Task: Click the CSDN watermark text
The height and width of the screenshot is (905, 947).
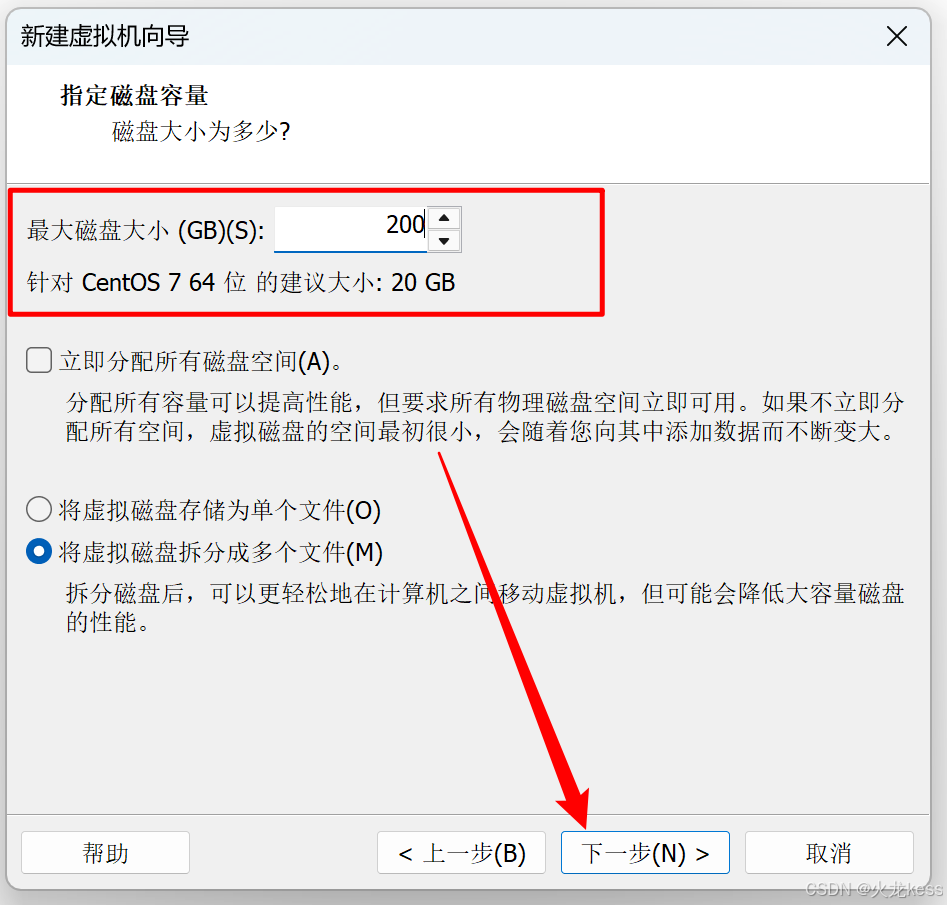Action: [873, 889]
